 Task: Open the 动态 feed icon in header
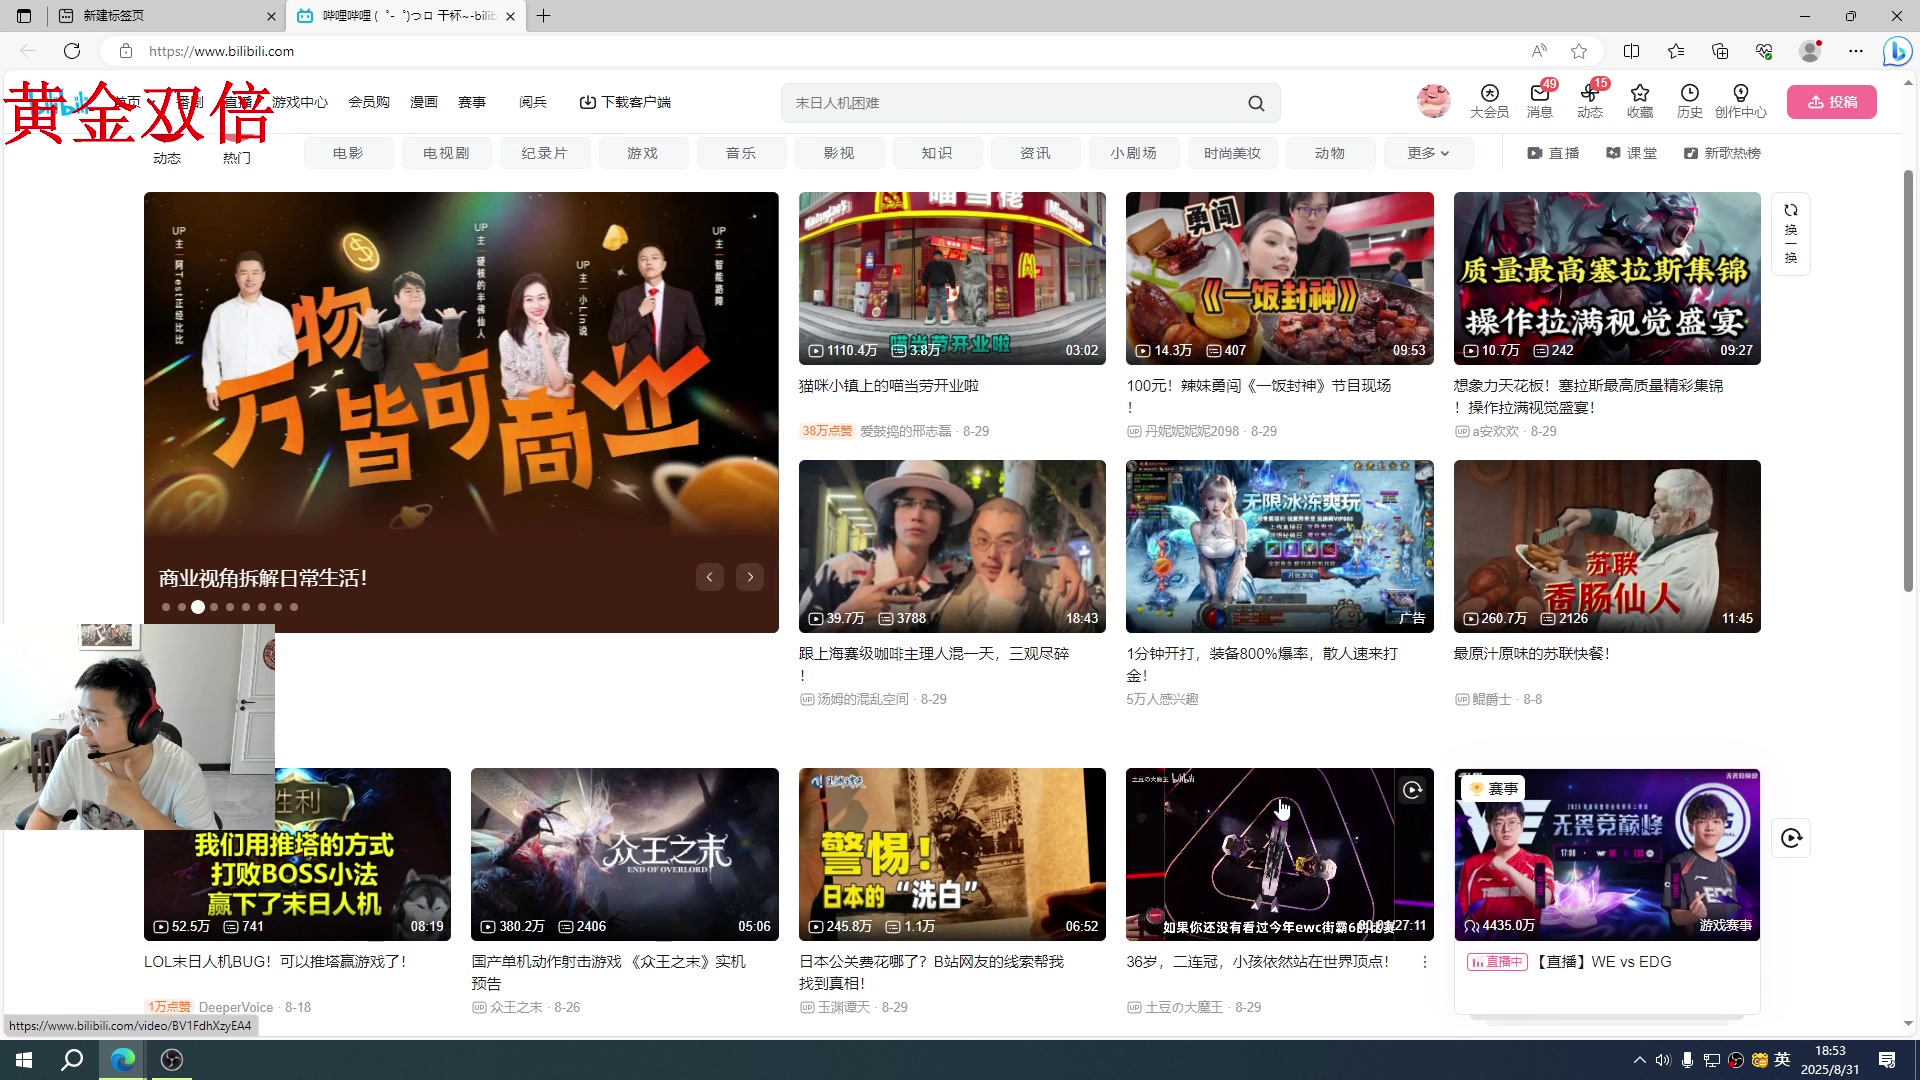[1590, 102]
